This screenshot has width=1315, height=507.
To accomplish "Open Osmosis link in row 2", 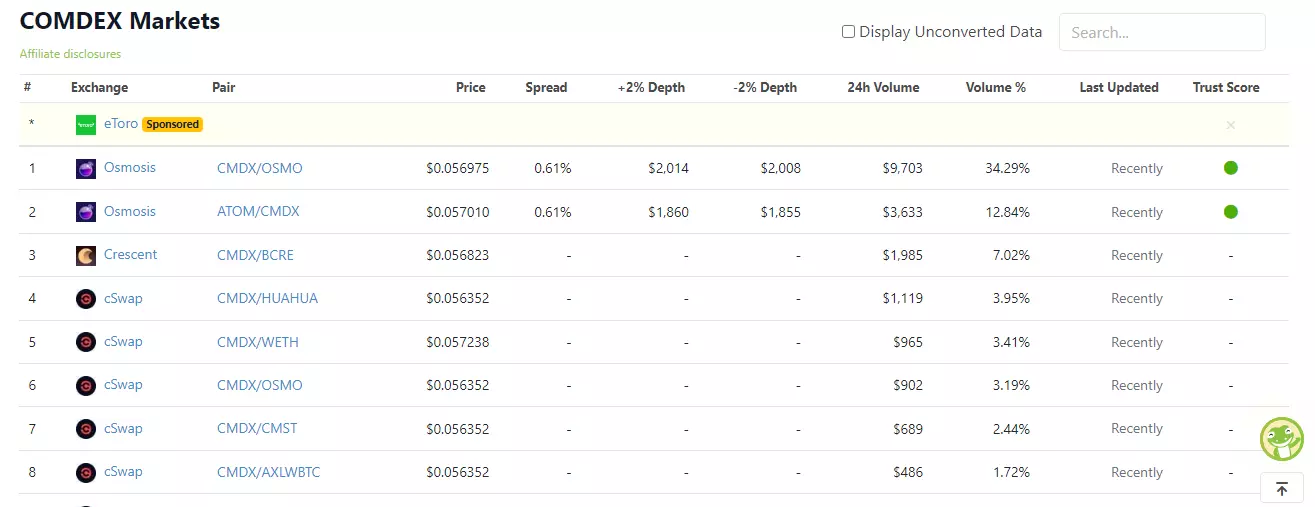I will 130,211.
